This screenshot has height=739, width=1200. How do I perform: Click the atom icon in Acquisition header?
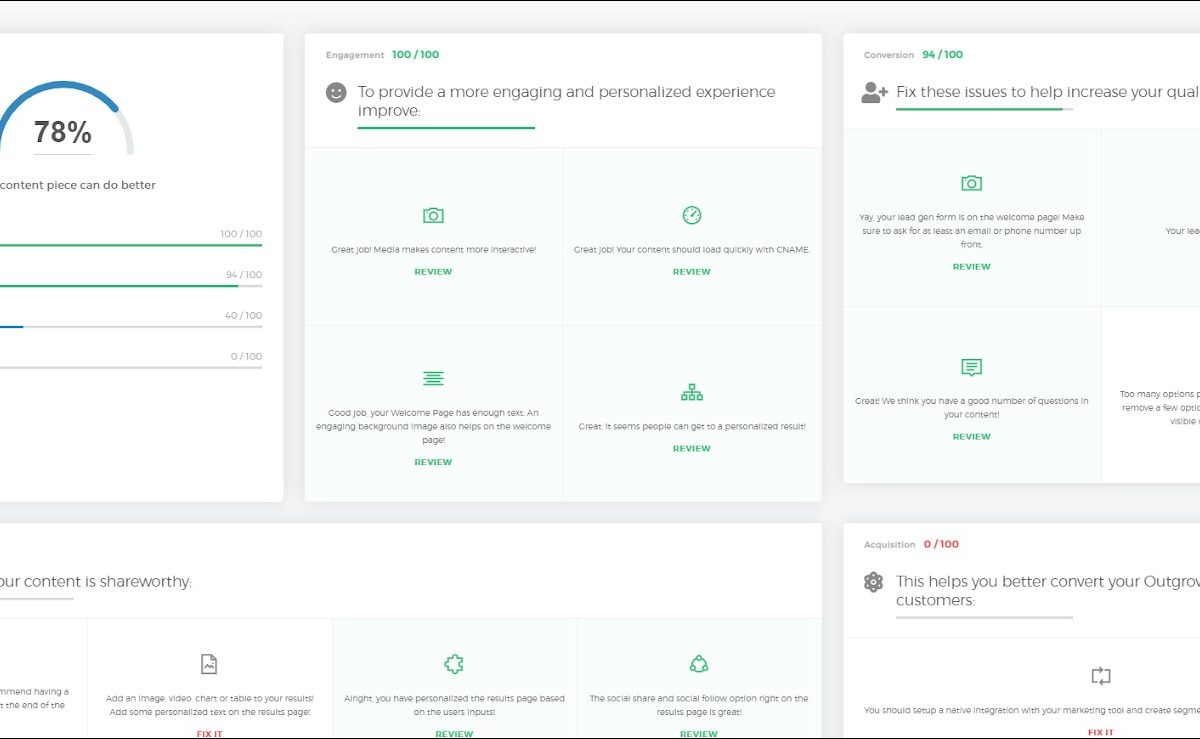pyautogui.click(x=874, y=582)
